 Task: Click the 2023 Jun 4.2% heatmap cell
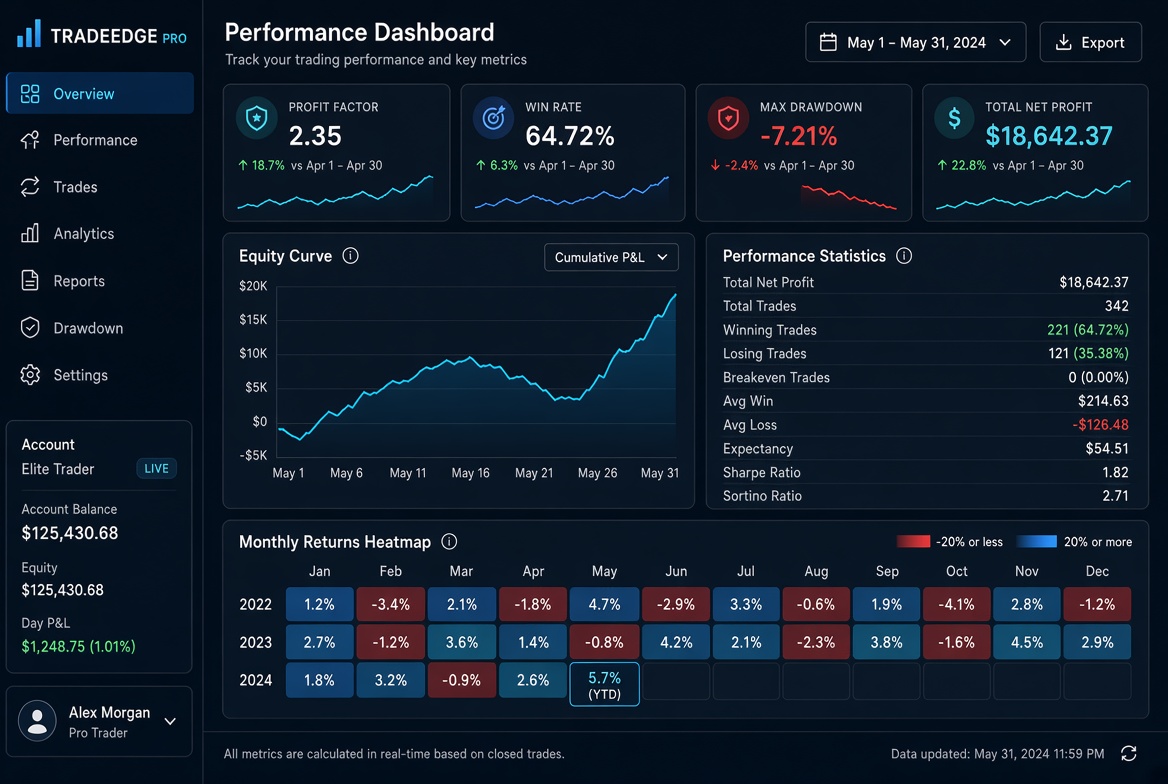pyautogui.click(x=676, y=642)
